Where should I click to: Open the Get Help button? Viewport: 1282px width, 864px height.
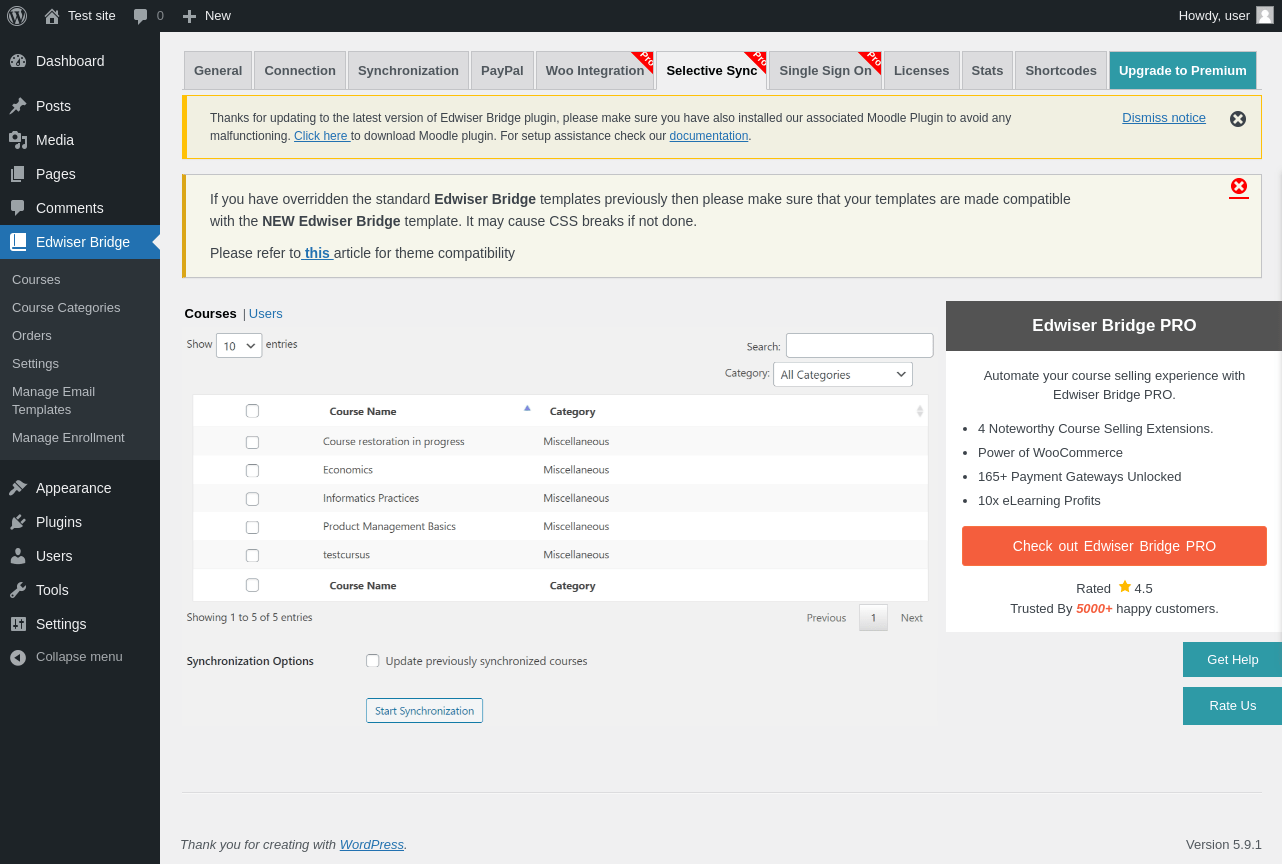click(1232, 660)
